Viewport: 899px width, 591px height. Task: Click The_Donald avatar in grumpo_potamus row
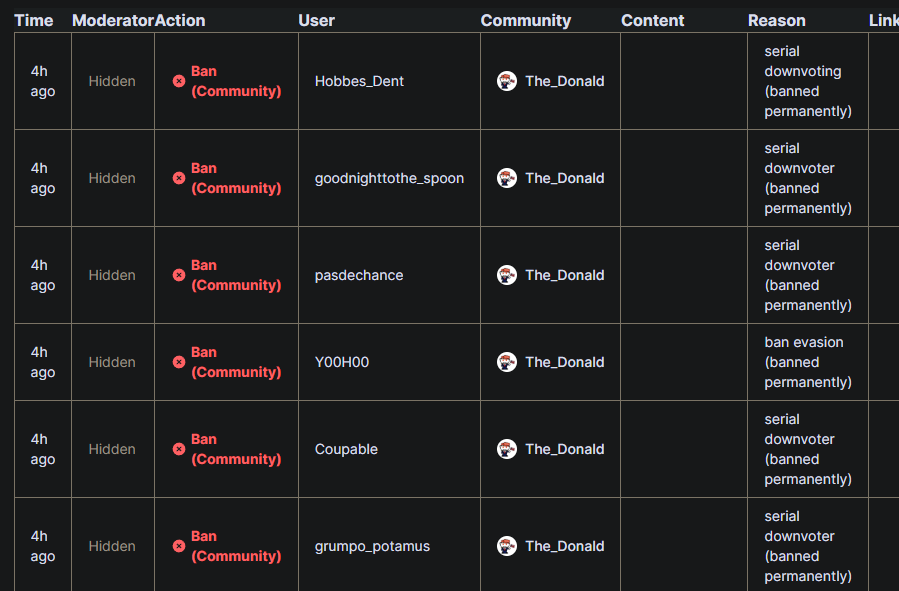pos(507,546)
